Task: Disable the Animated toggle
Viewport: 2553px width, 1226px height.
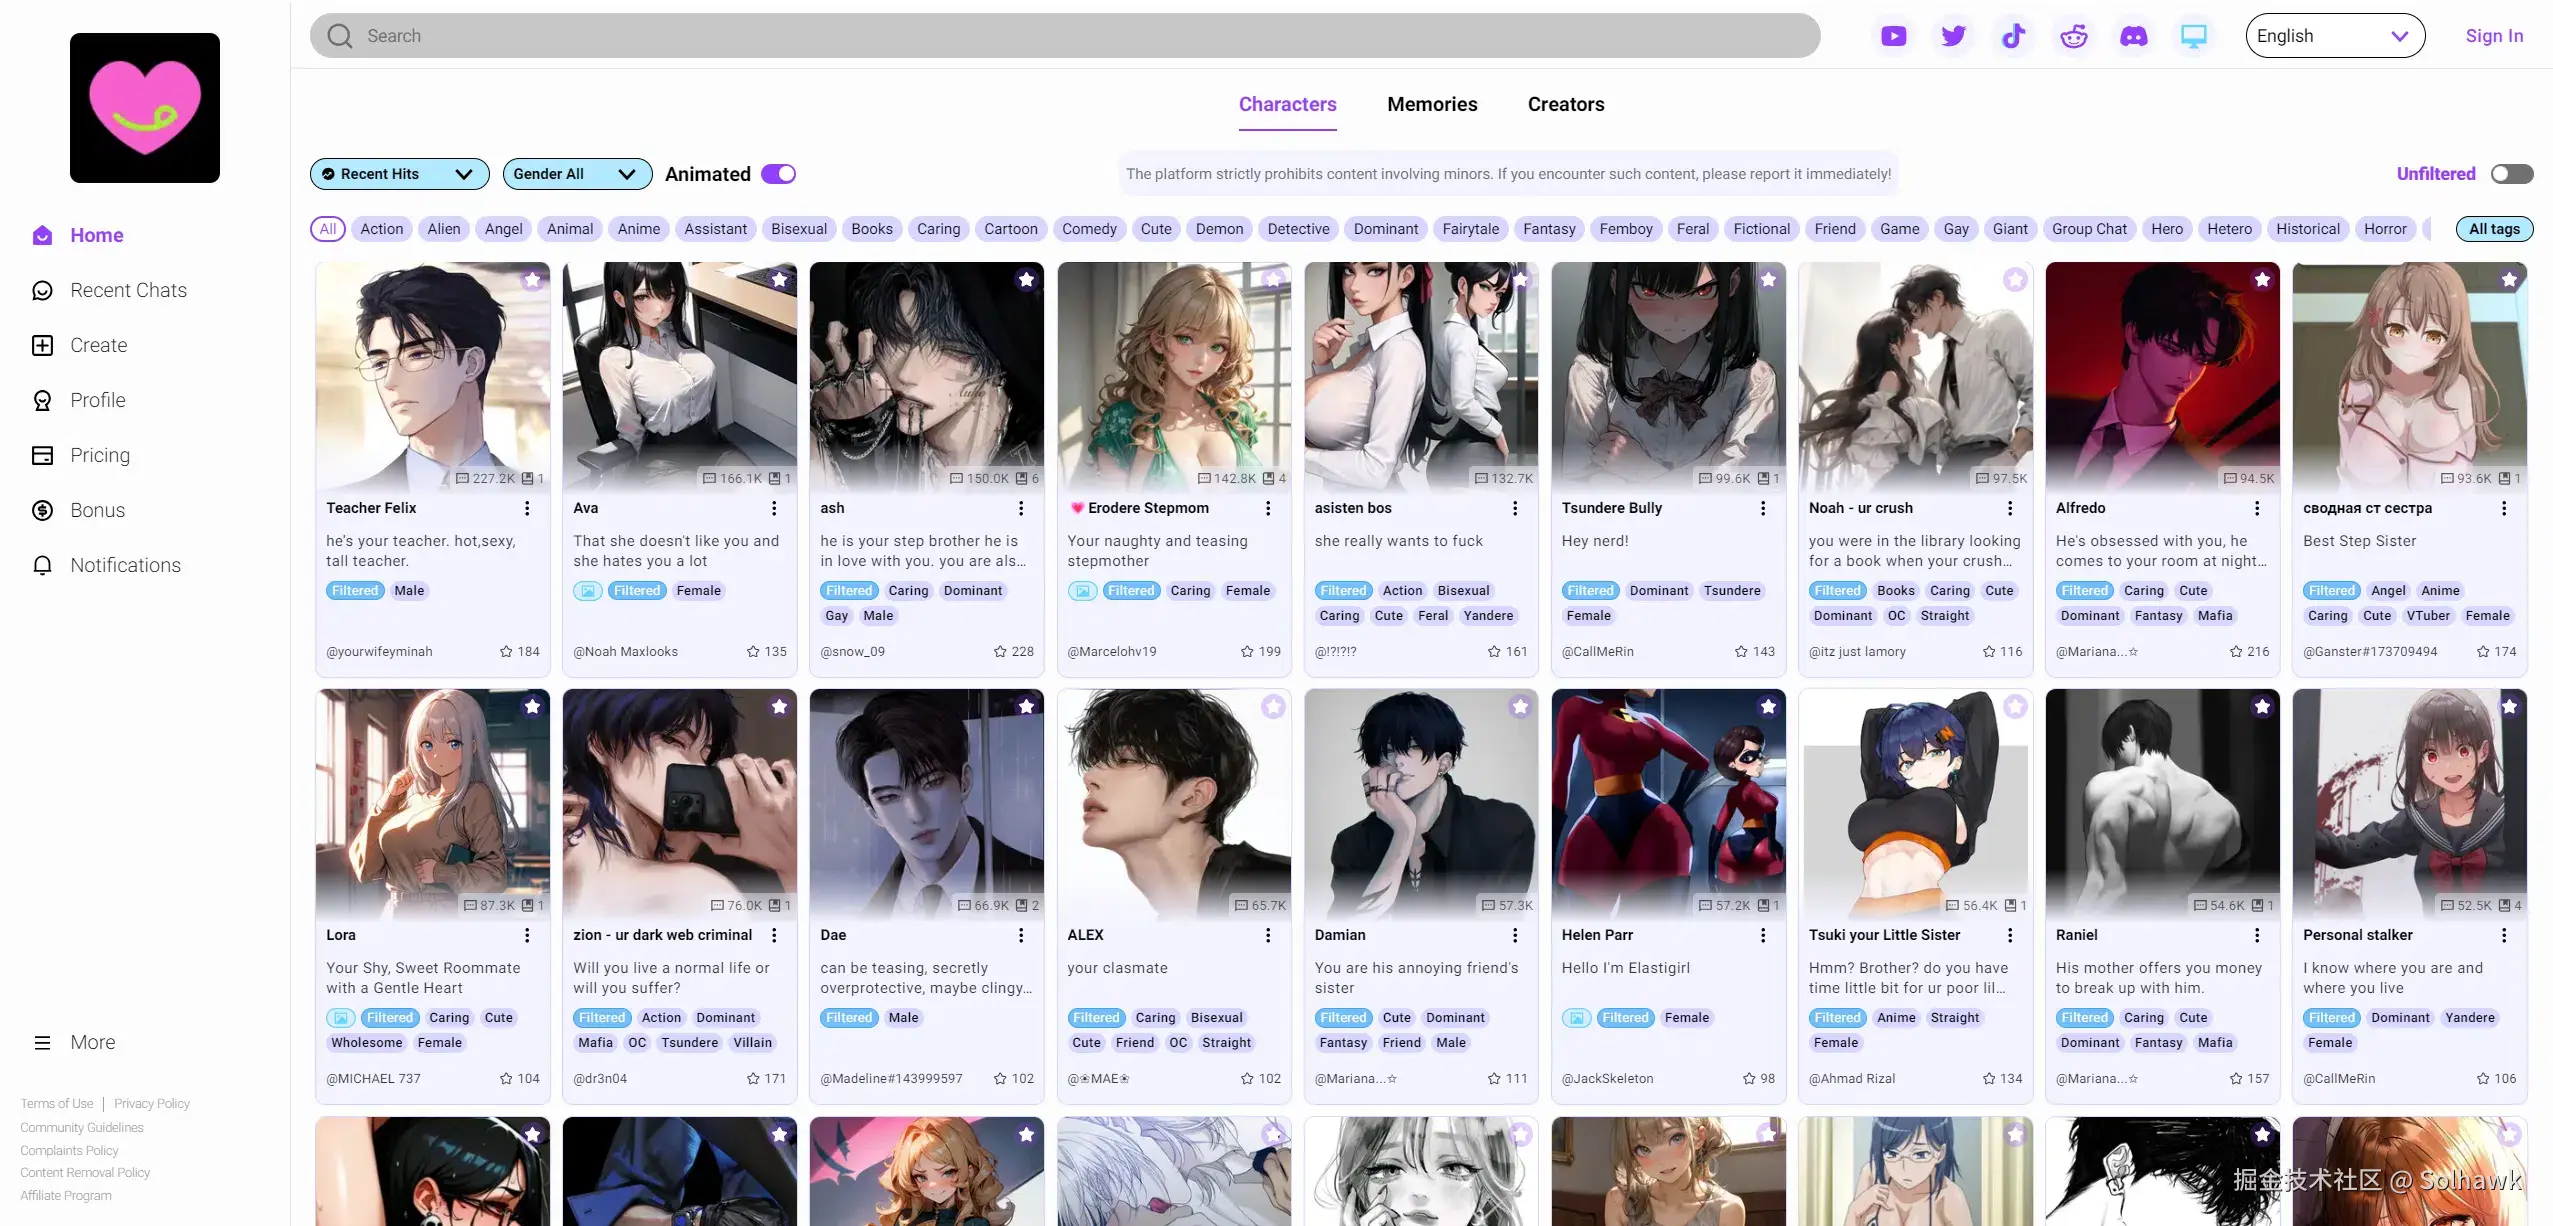Action: pos(777,173)
